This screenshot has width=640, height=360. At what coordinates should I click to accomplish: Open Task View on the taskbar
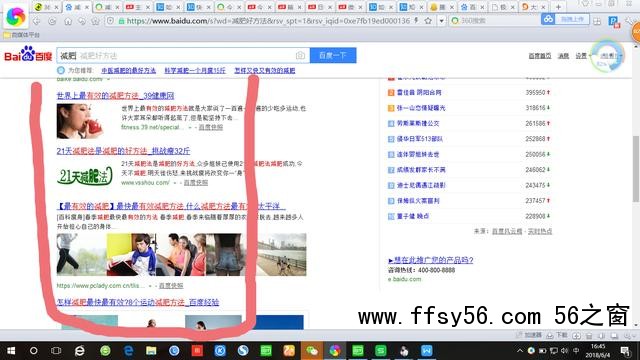pyautogui.click(x=56, y=351)
